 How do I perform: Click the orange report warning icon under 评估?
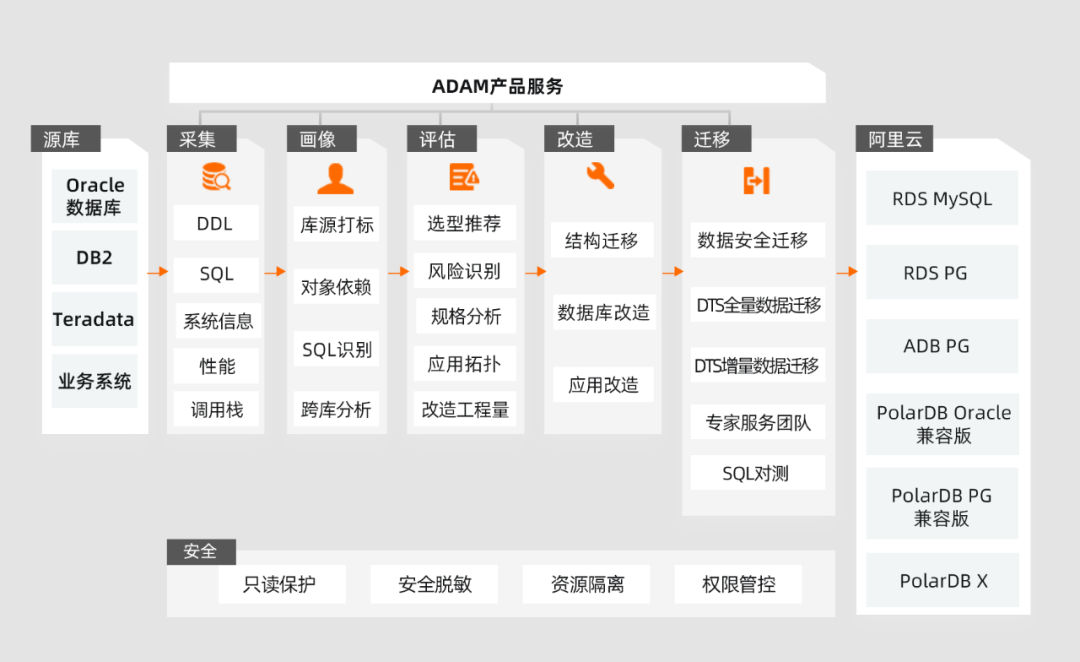click(x=464, y=177)
